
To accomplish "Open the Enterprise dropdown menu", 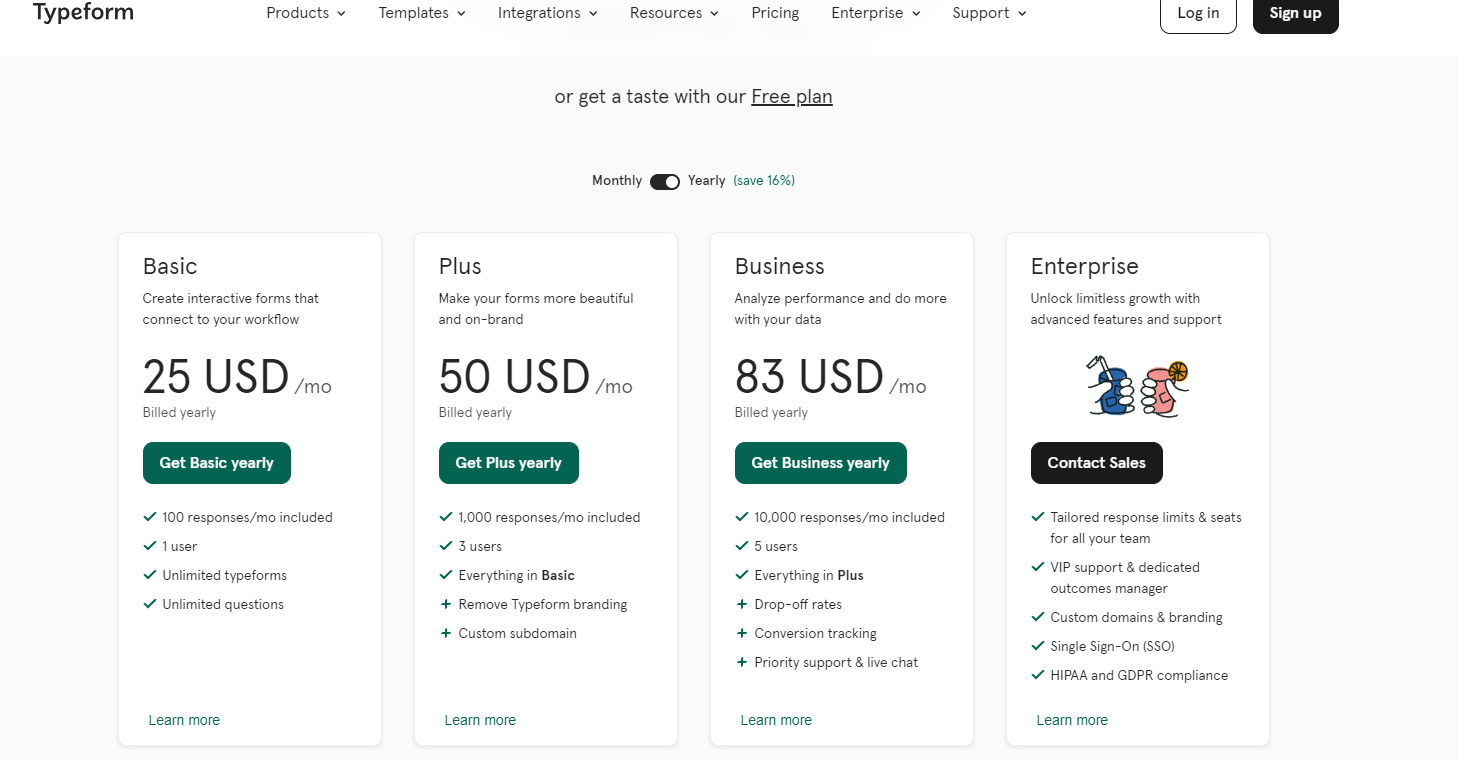I will pyautogui.click(x=876, y=13).
